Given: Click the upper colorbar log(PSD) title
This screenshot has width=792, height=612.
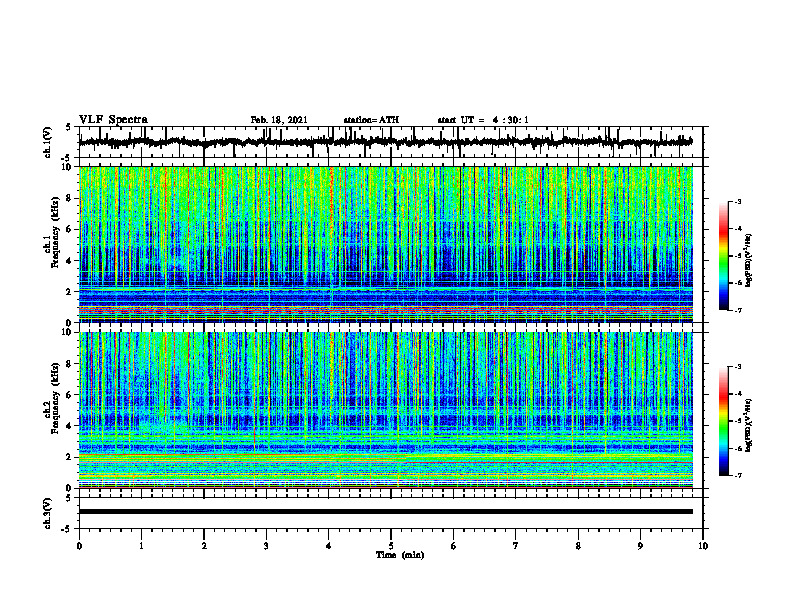Looking at the screenshot, I should tap(750, 261).
